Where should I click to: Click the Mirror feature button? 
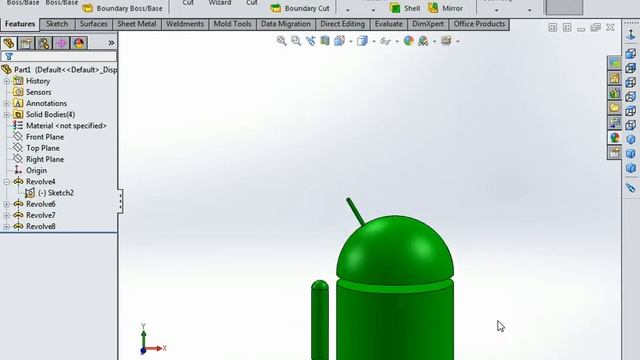click(445, 8)
